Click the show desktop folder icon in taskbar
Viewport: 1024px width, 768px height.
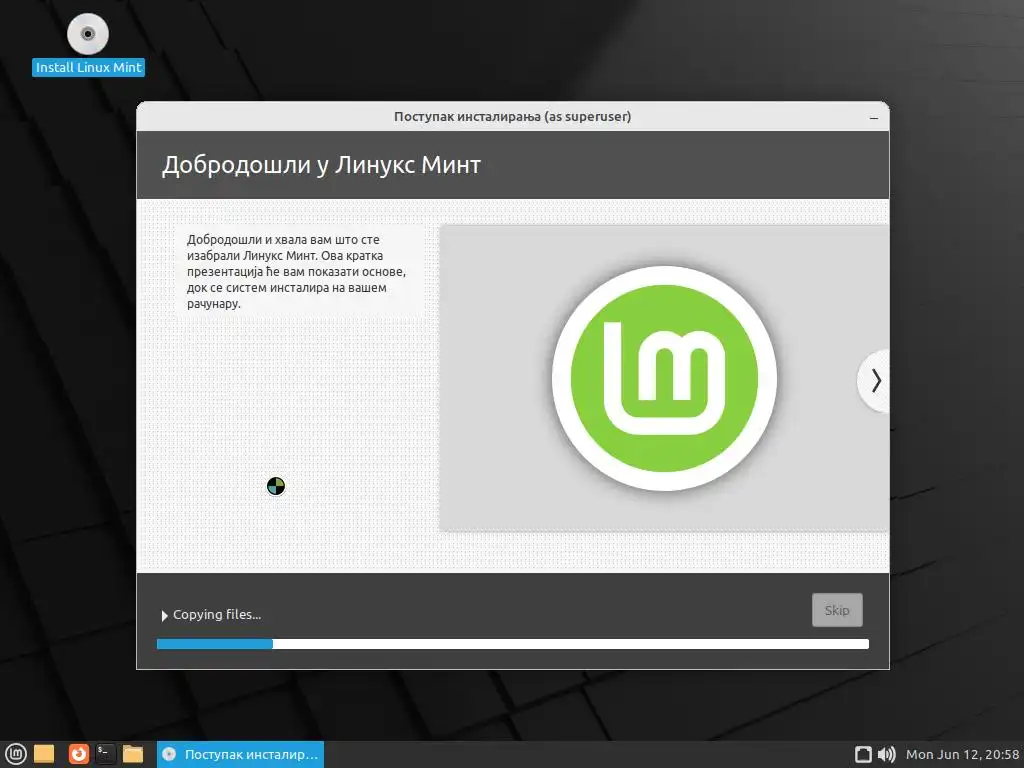[x=44, y=754]
